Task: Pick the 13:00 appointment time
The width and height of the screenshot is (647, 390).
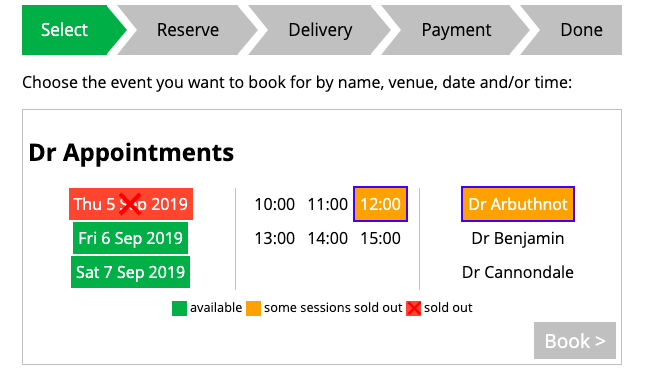Action: 274,238
